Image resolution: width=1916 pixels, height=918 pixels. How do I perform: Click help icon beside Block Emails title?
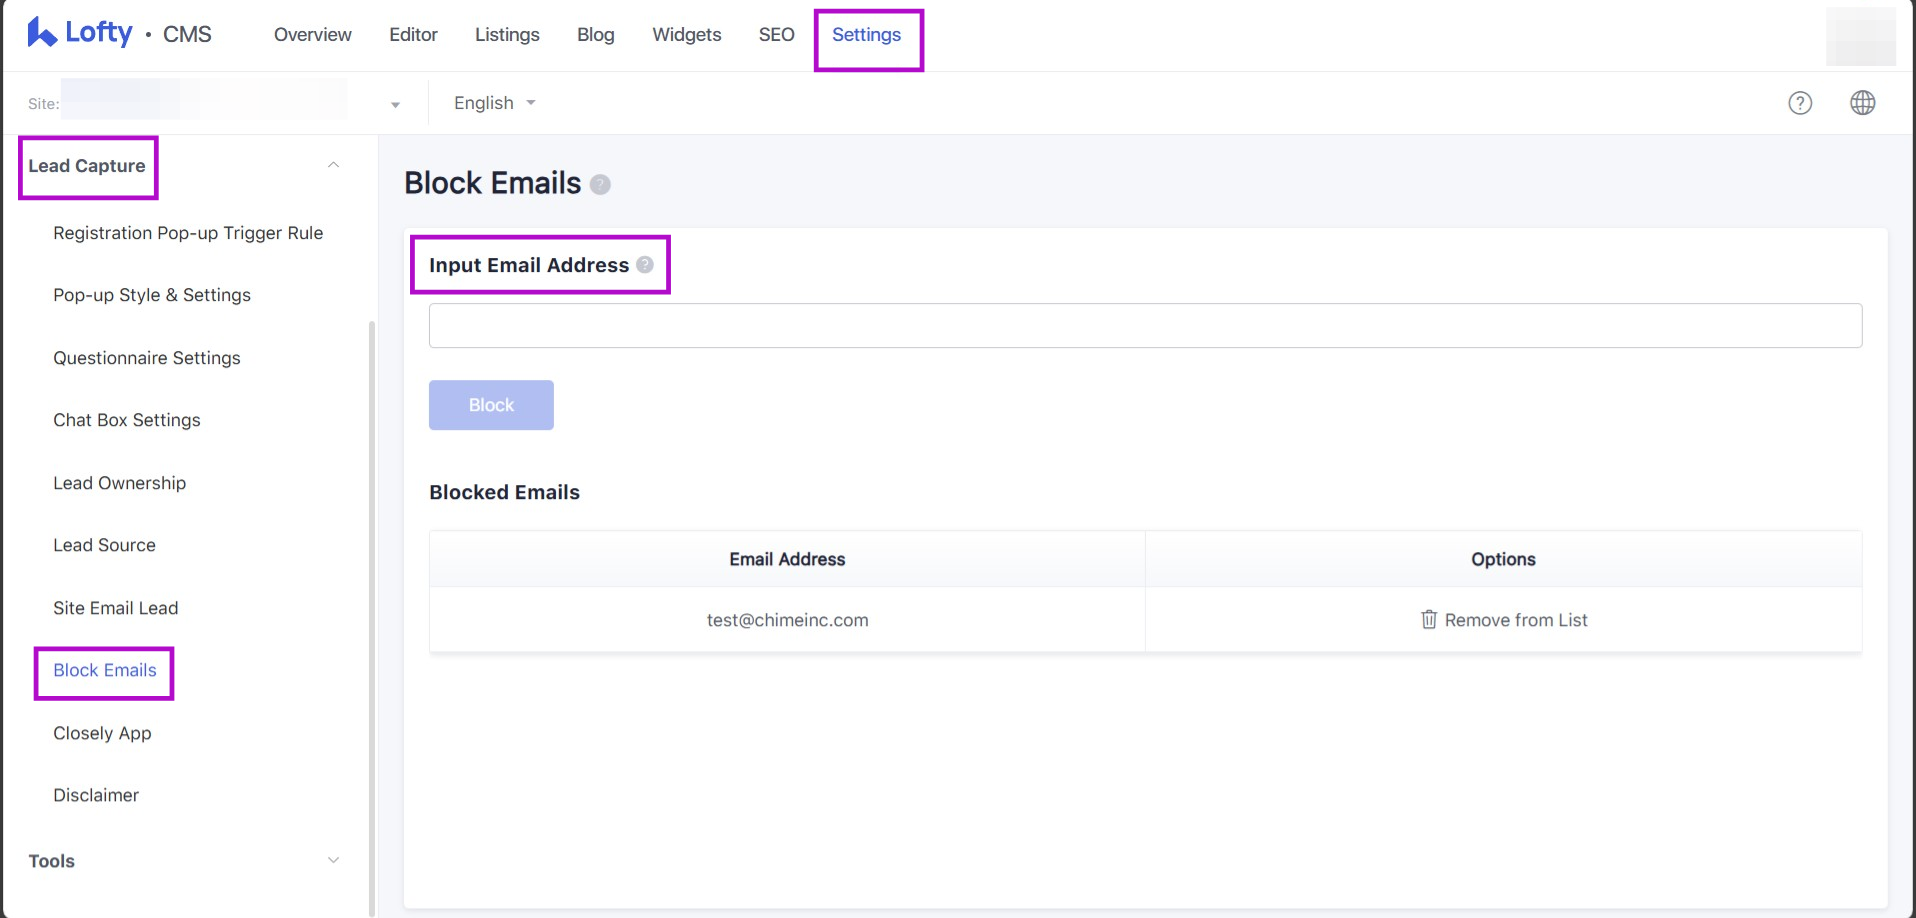(600, 185)
